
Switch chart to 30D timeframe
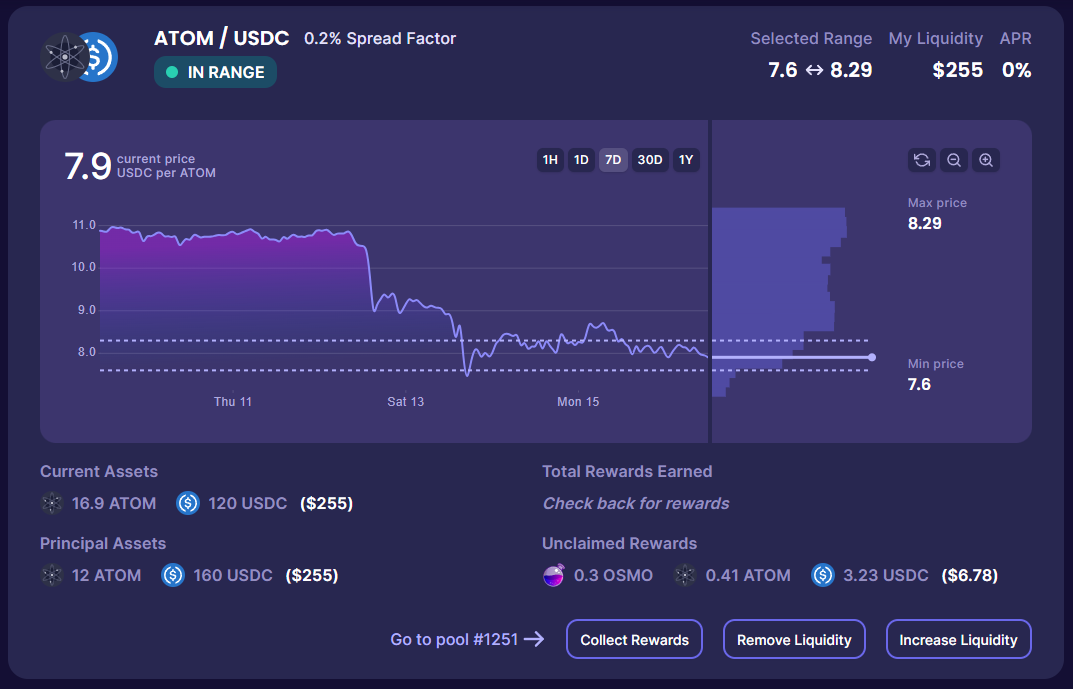point(650,160)
